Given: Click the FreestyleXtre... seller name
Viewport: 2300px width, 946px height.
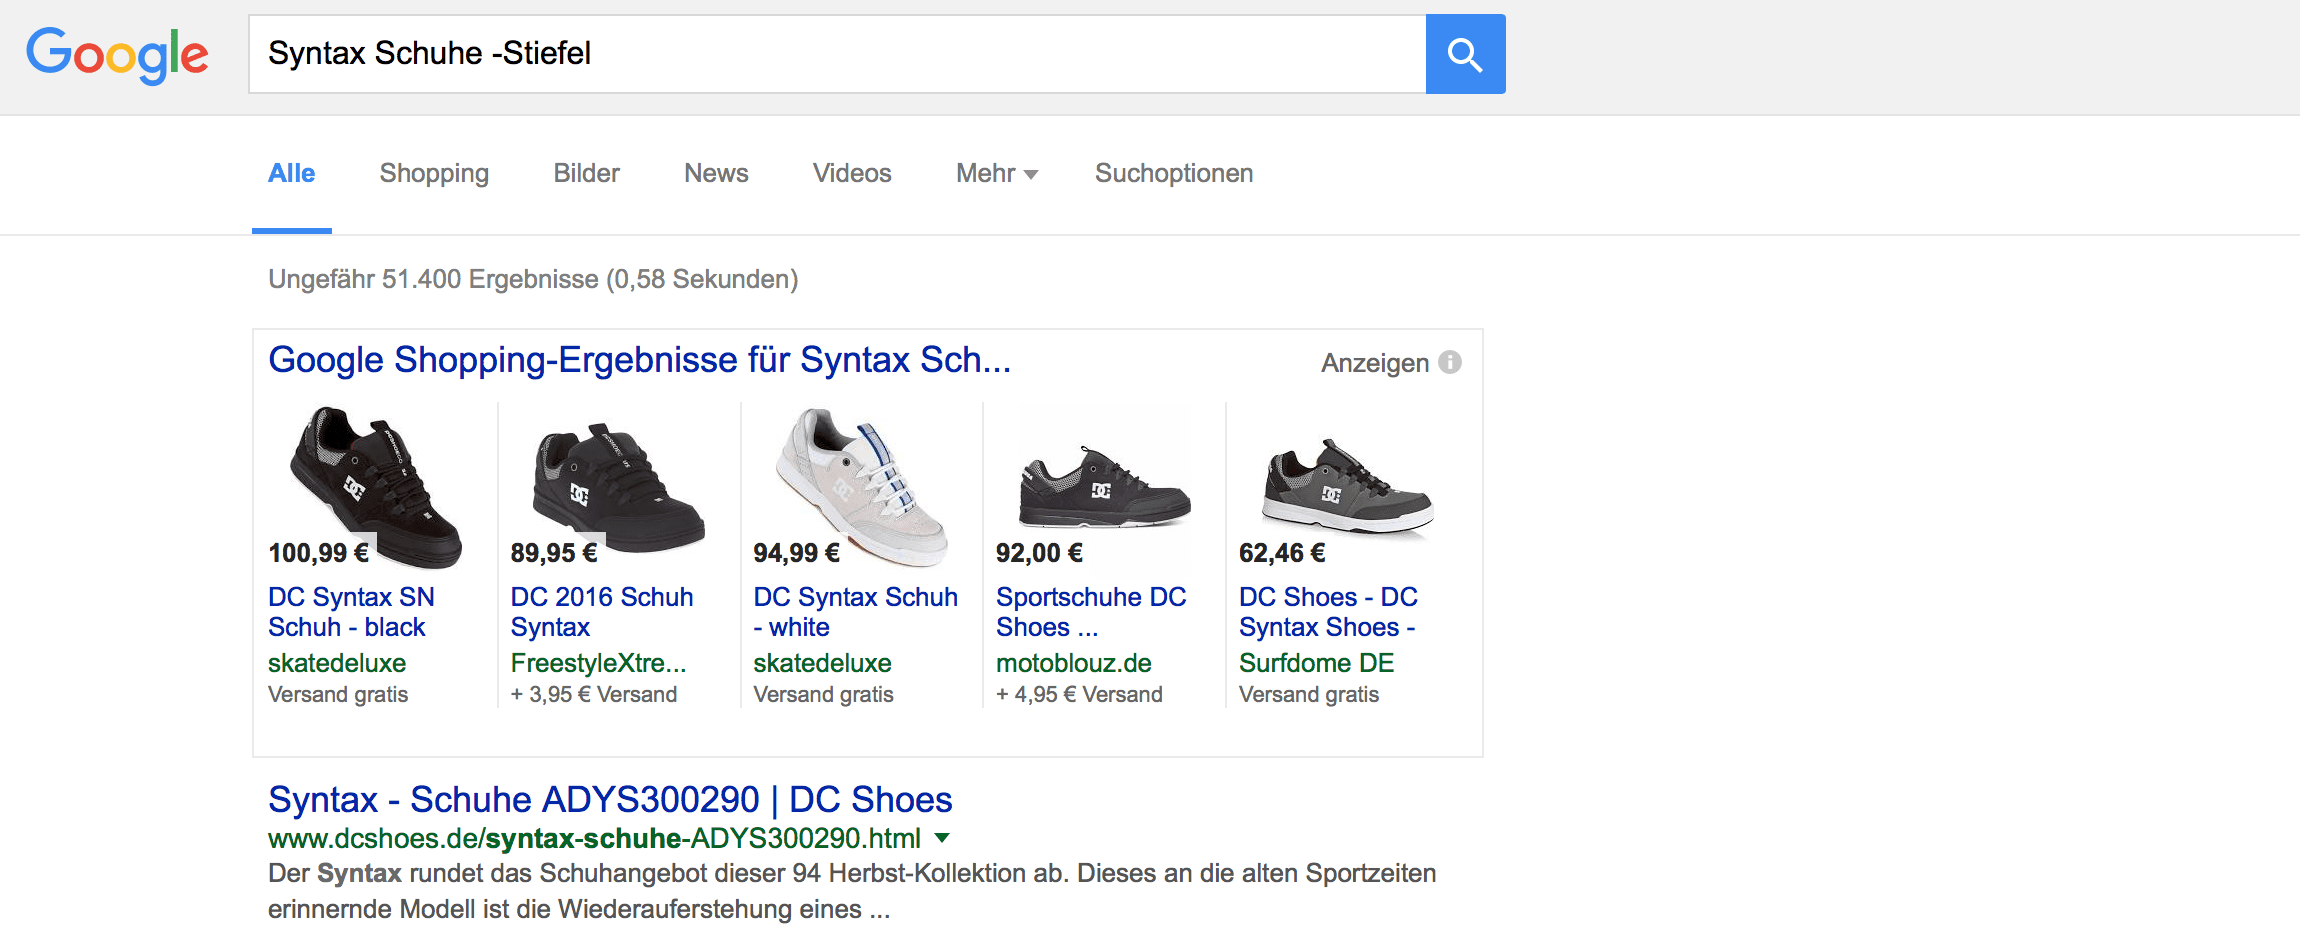Looking at the screenshot, I should tap(598, 663).
